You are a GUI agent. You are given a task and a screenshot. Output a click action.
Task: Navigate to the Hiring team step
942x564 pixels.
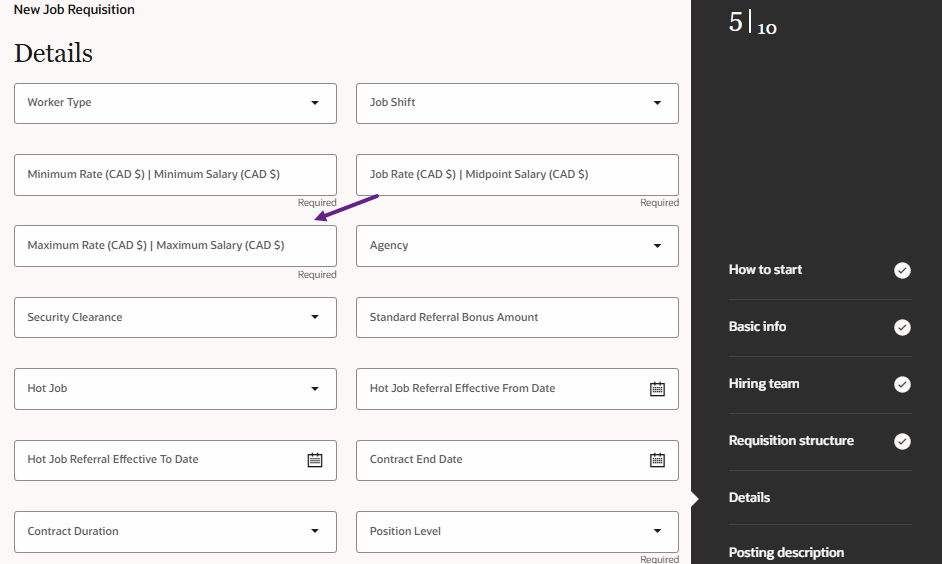click(764, 384)
